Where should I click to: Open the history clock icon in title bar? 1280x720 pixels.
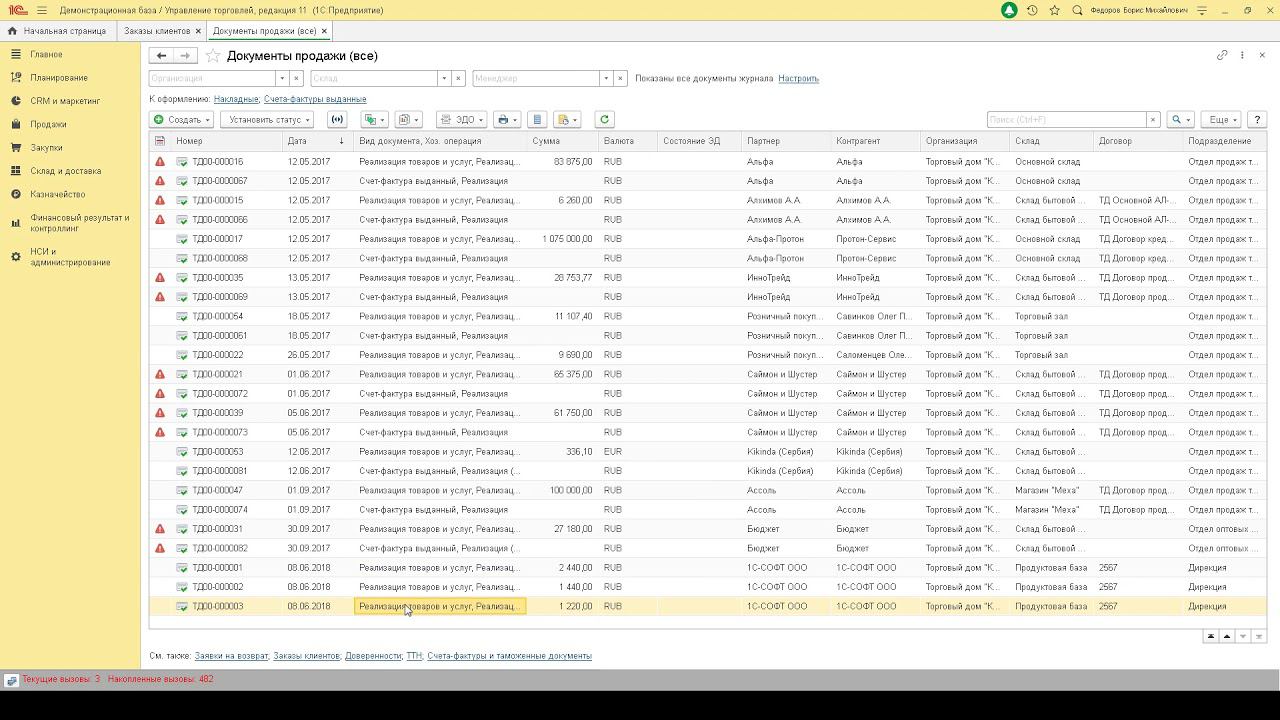pyautogui.click(x=1032, y=10)
